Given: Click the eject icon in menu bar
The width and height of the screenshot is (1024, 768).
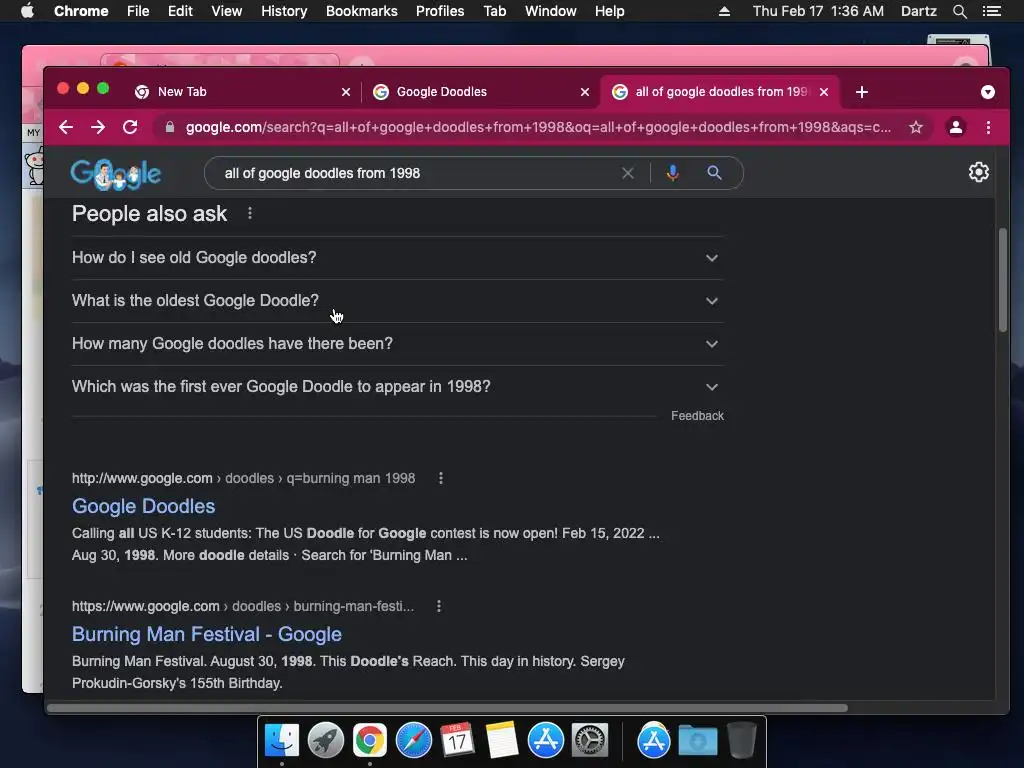Looking at the screenshot, I should pyautogui.click(x=724, y=11).
